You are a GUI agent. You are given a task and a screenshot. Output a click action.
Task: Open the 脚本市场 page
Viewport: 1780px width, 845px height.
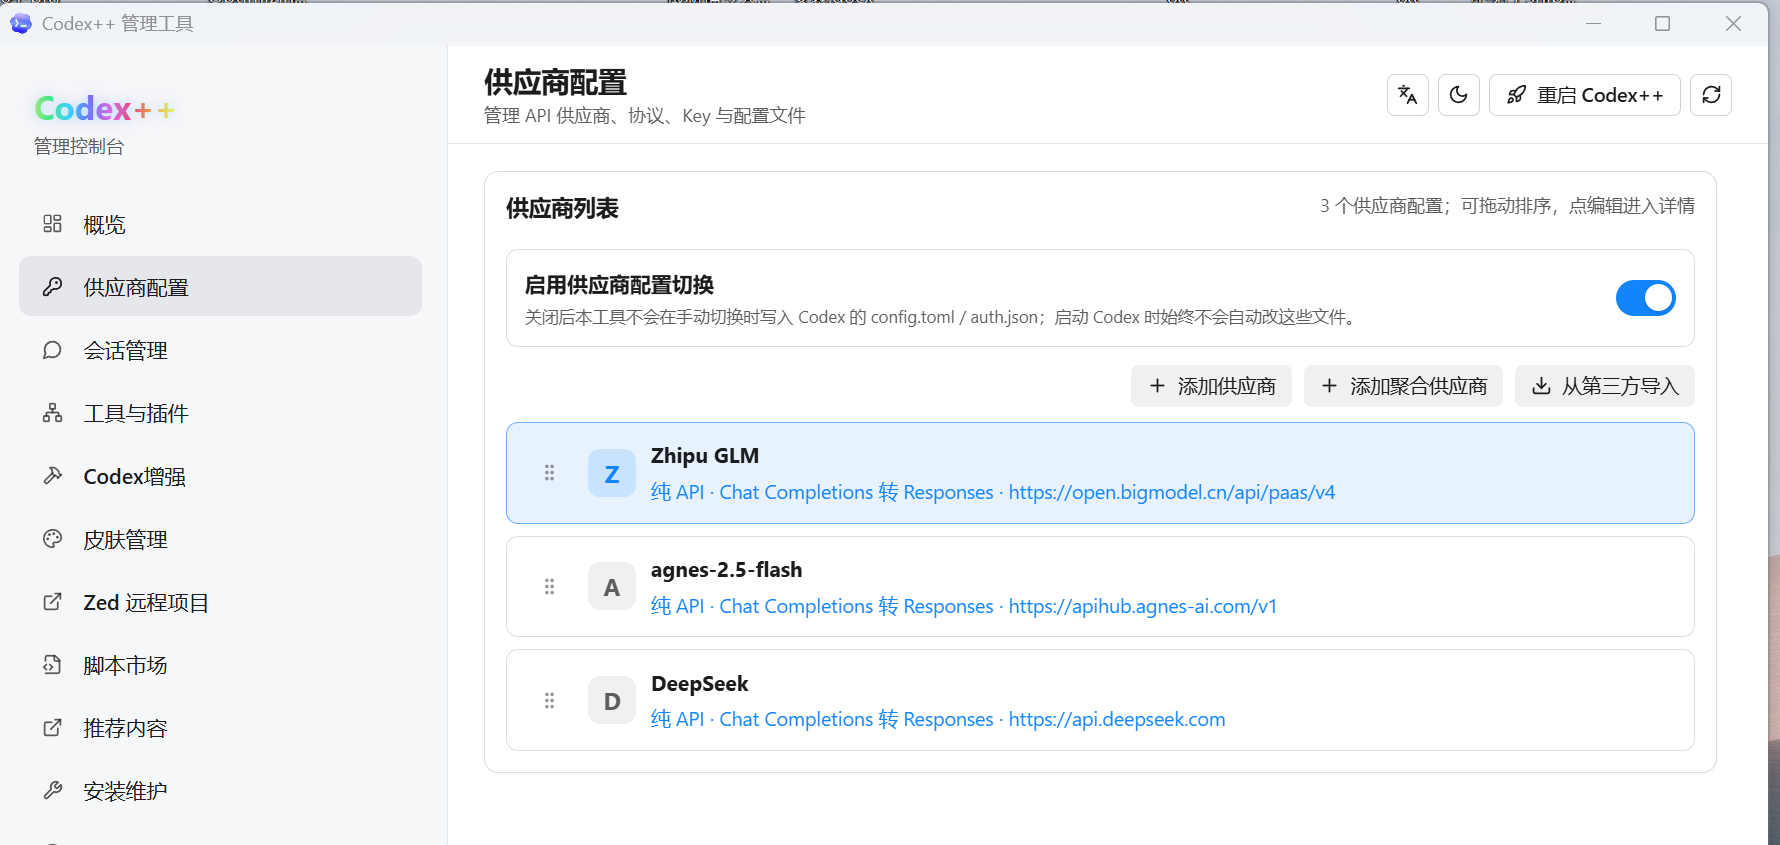coord(220,665)
